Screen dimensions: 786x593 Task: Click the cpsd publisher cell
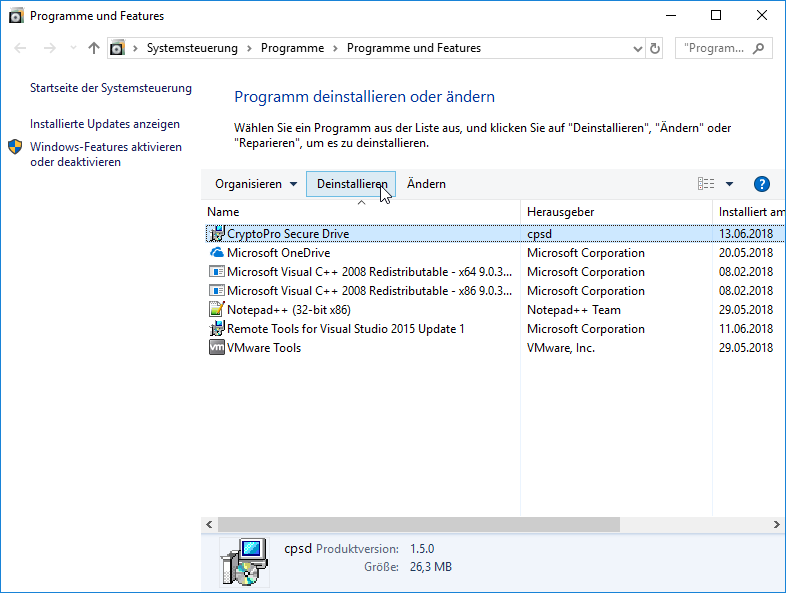[539, 234]
